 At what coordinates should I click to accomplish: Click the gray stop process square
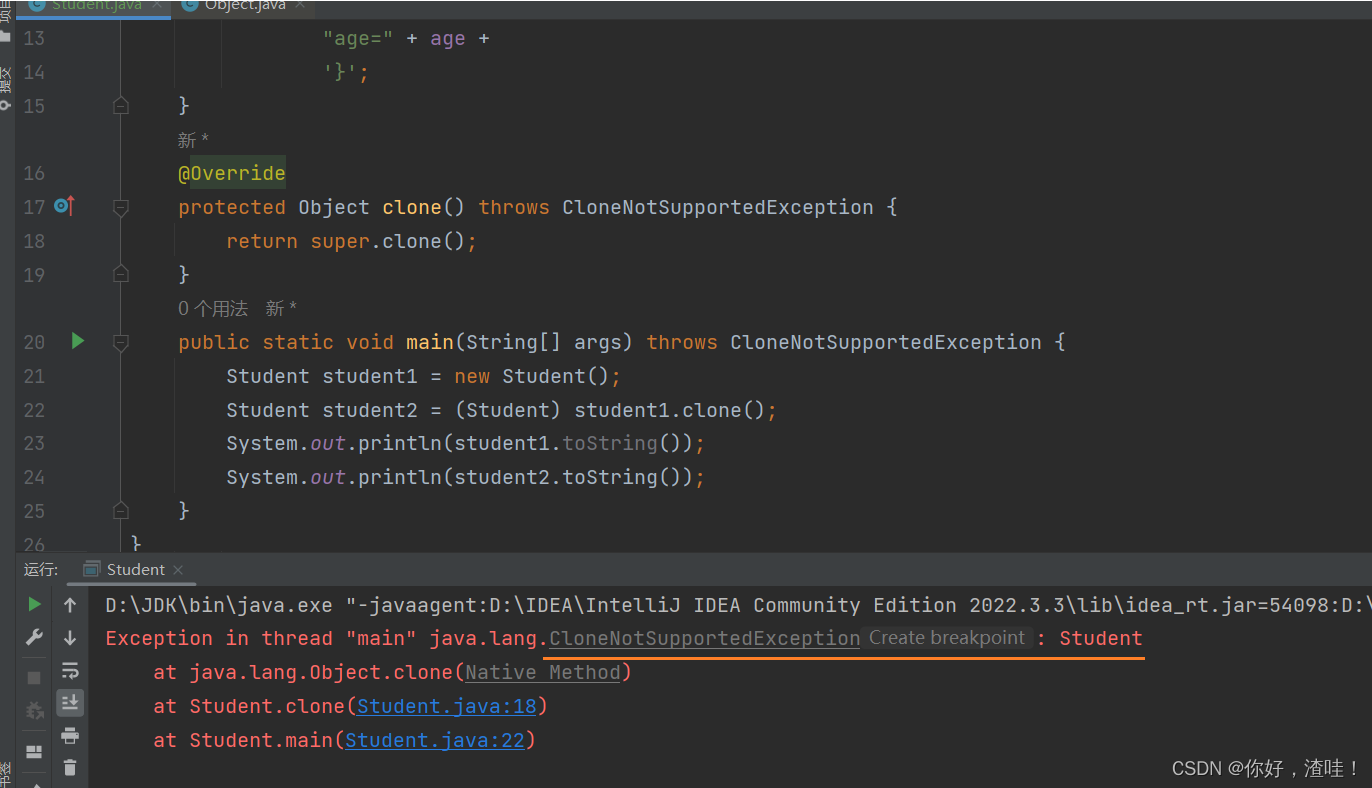[35, 677]
